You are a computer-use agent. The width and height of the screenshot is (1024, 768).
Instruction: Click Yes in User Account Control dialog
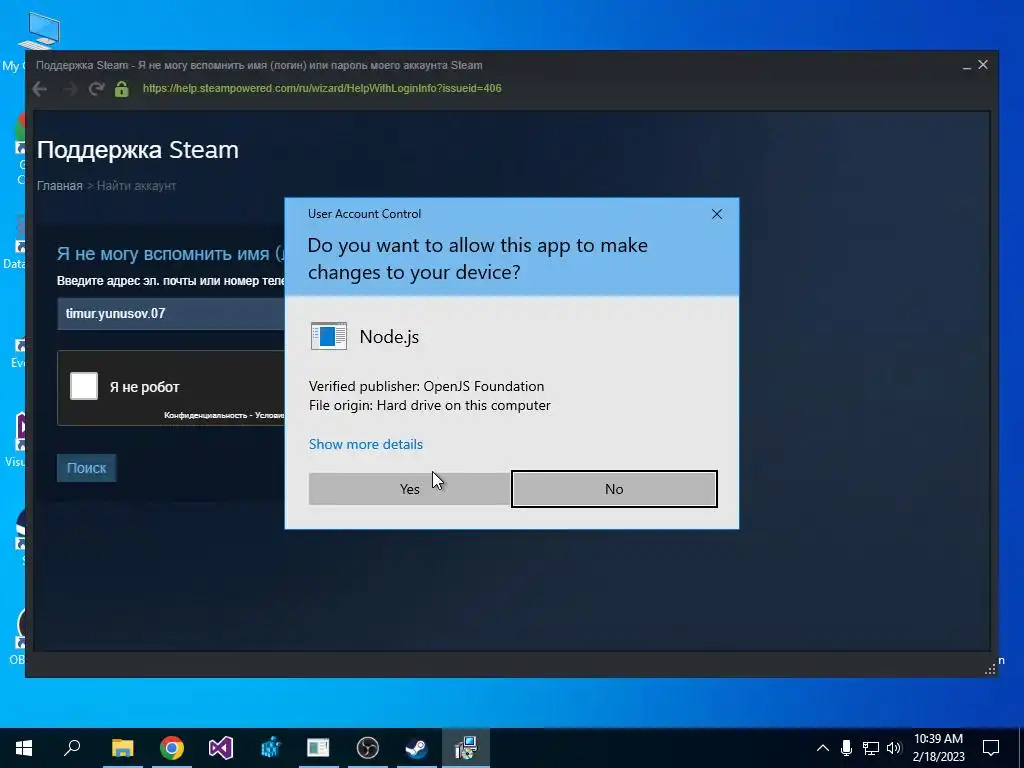coord(409,489)
